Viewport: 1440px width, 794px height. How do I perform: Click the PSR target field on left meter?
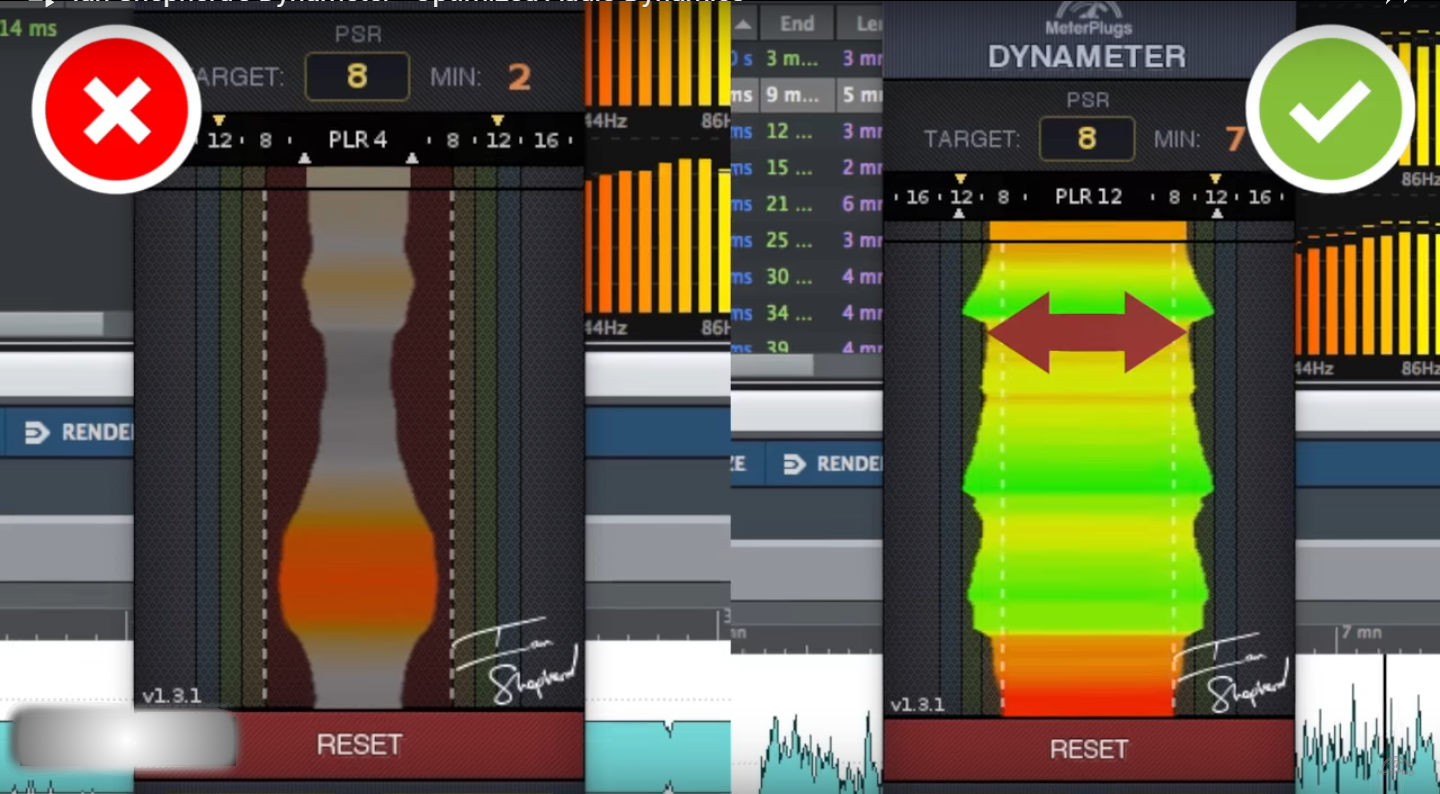pyautogui.click(x=357, y=77)
